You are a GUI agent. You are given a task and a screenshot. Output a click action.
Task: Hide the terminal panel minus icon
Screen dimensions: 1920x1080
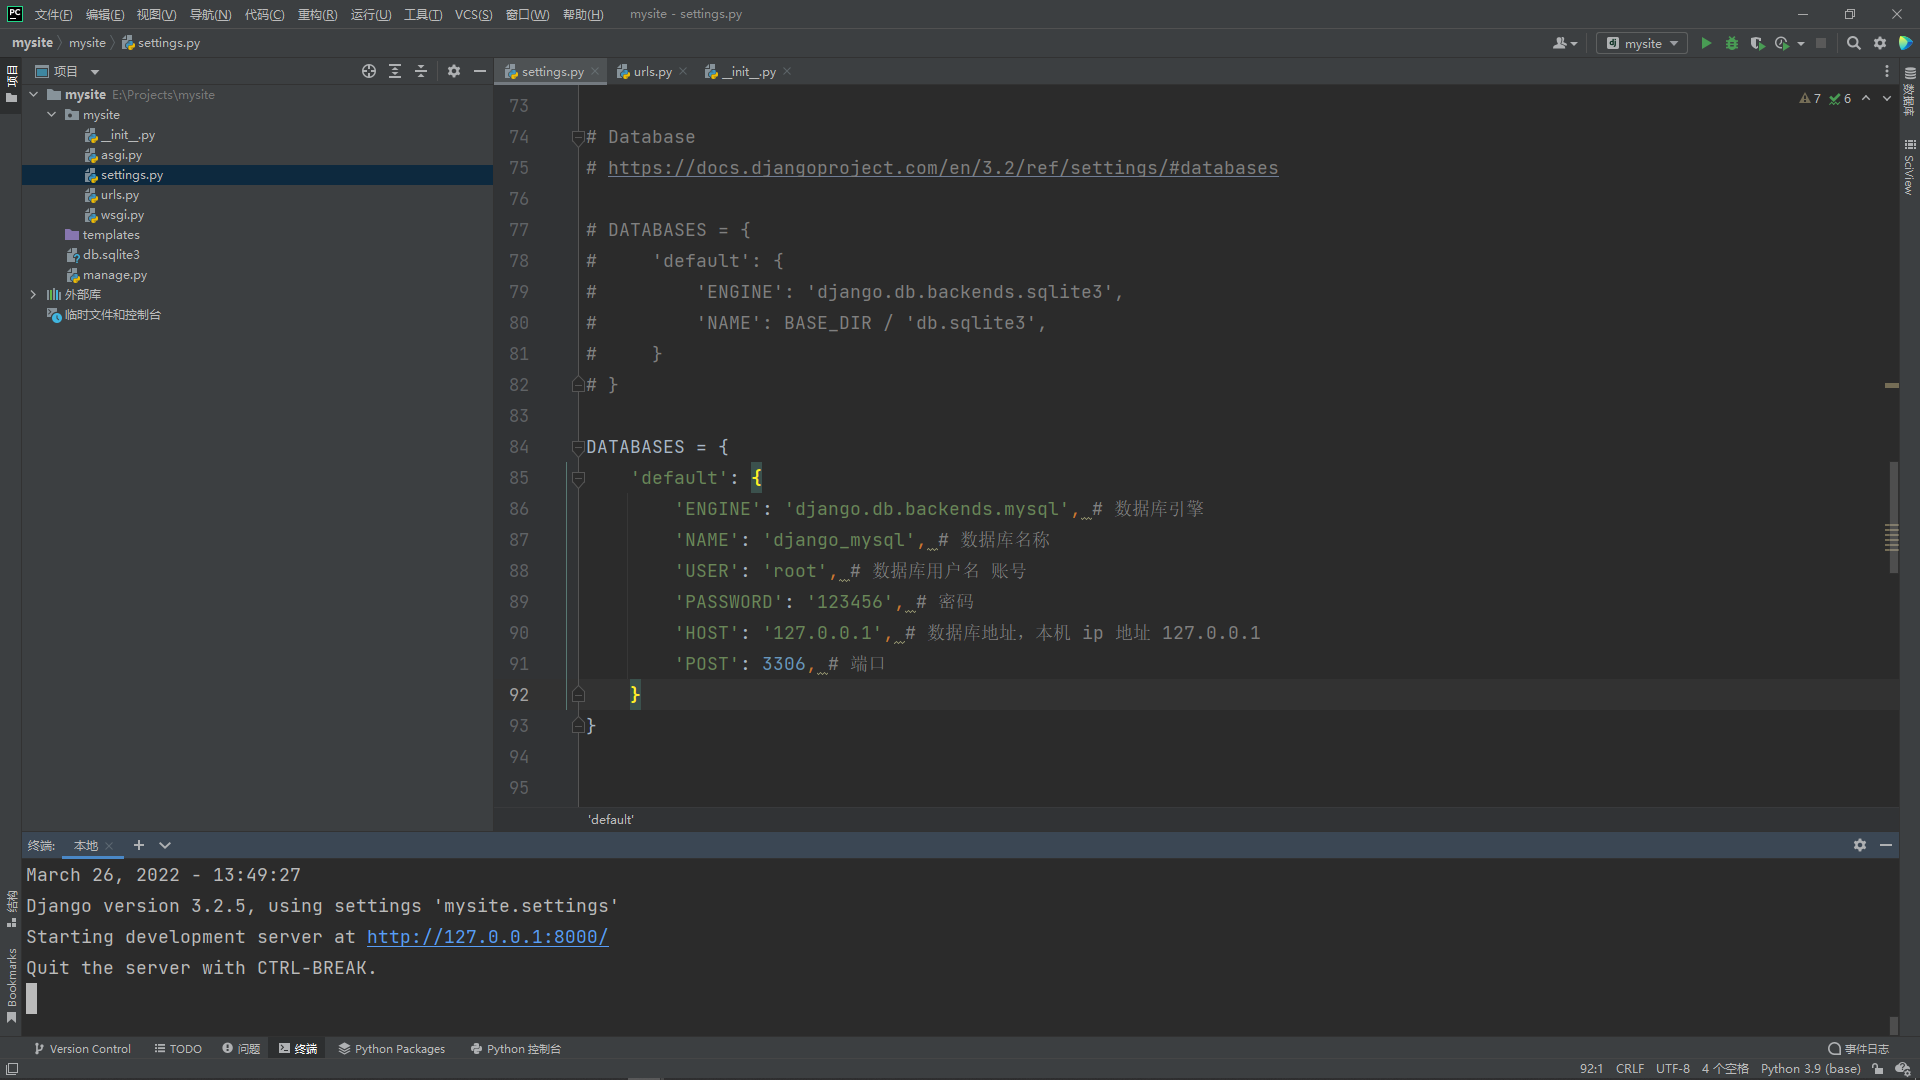tap(1886, 845)
